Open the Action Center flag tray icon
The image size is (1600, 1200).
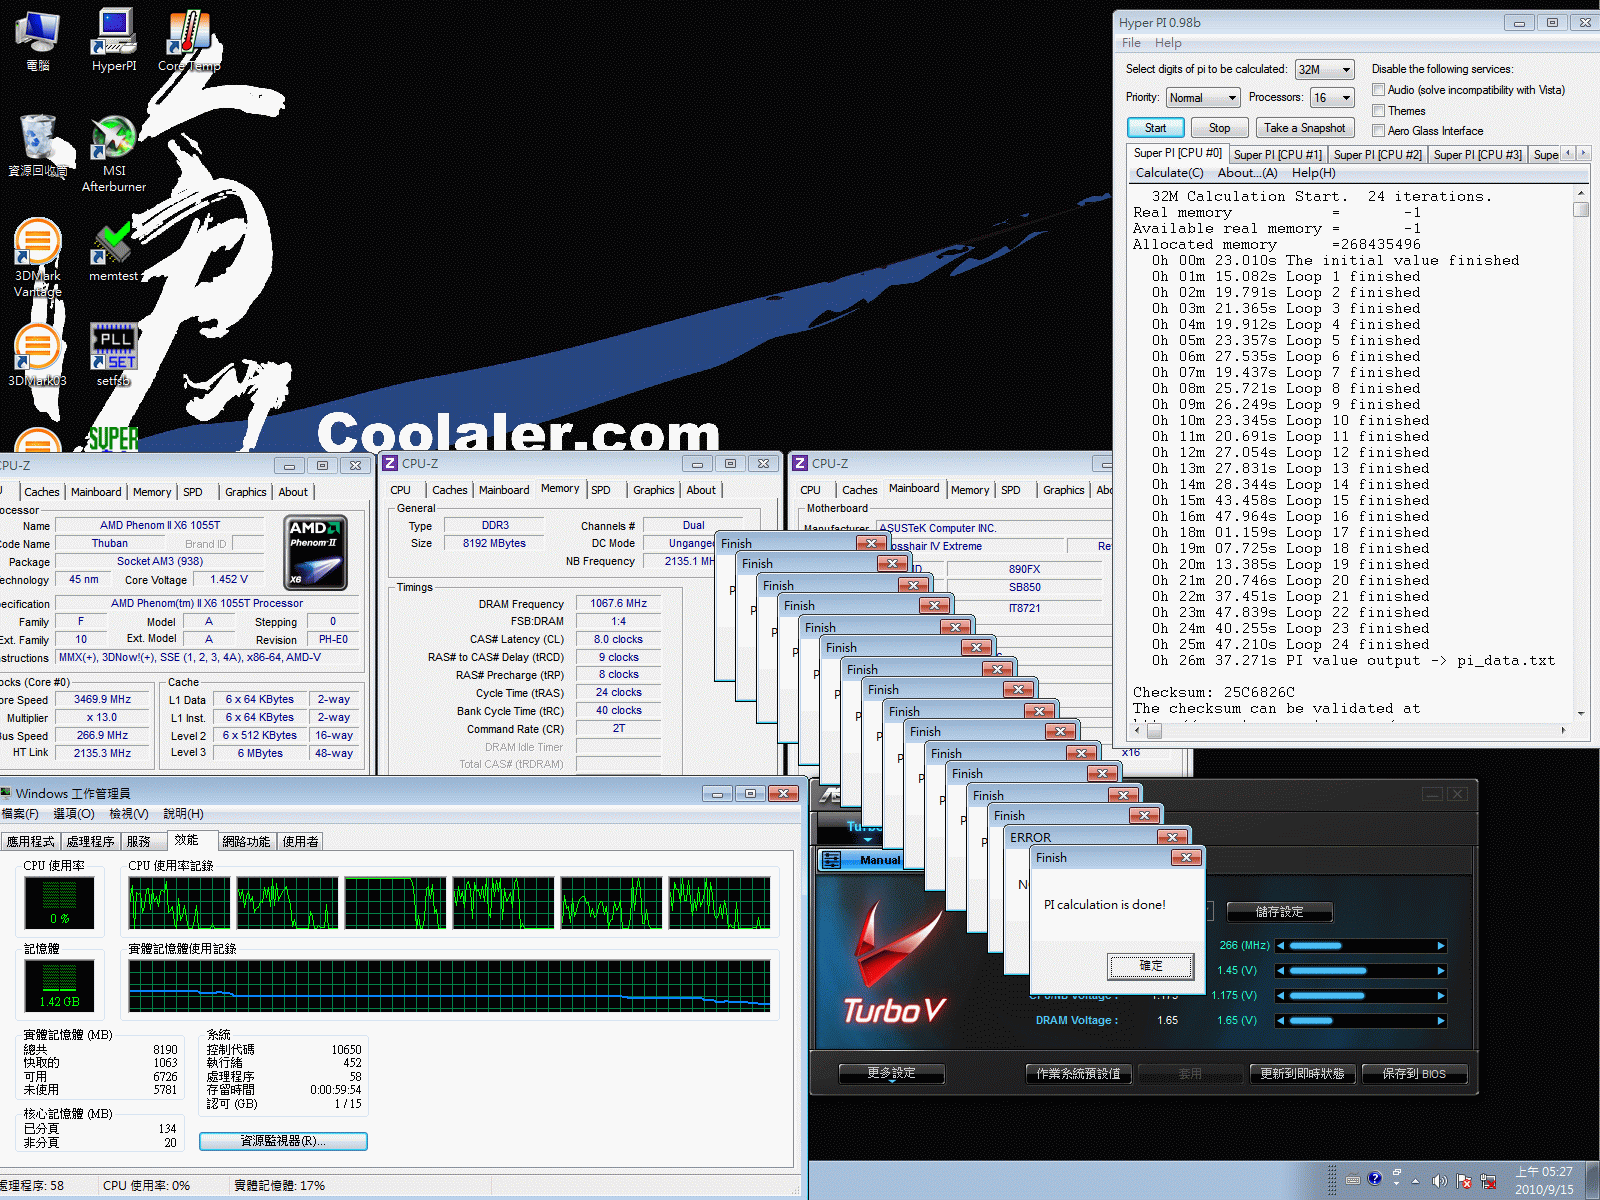coord(1464,1181)
